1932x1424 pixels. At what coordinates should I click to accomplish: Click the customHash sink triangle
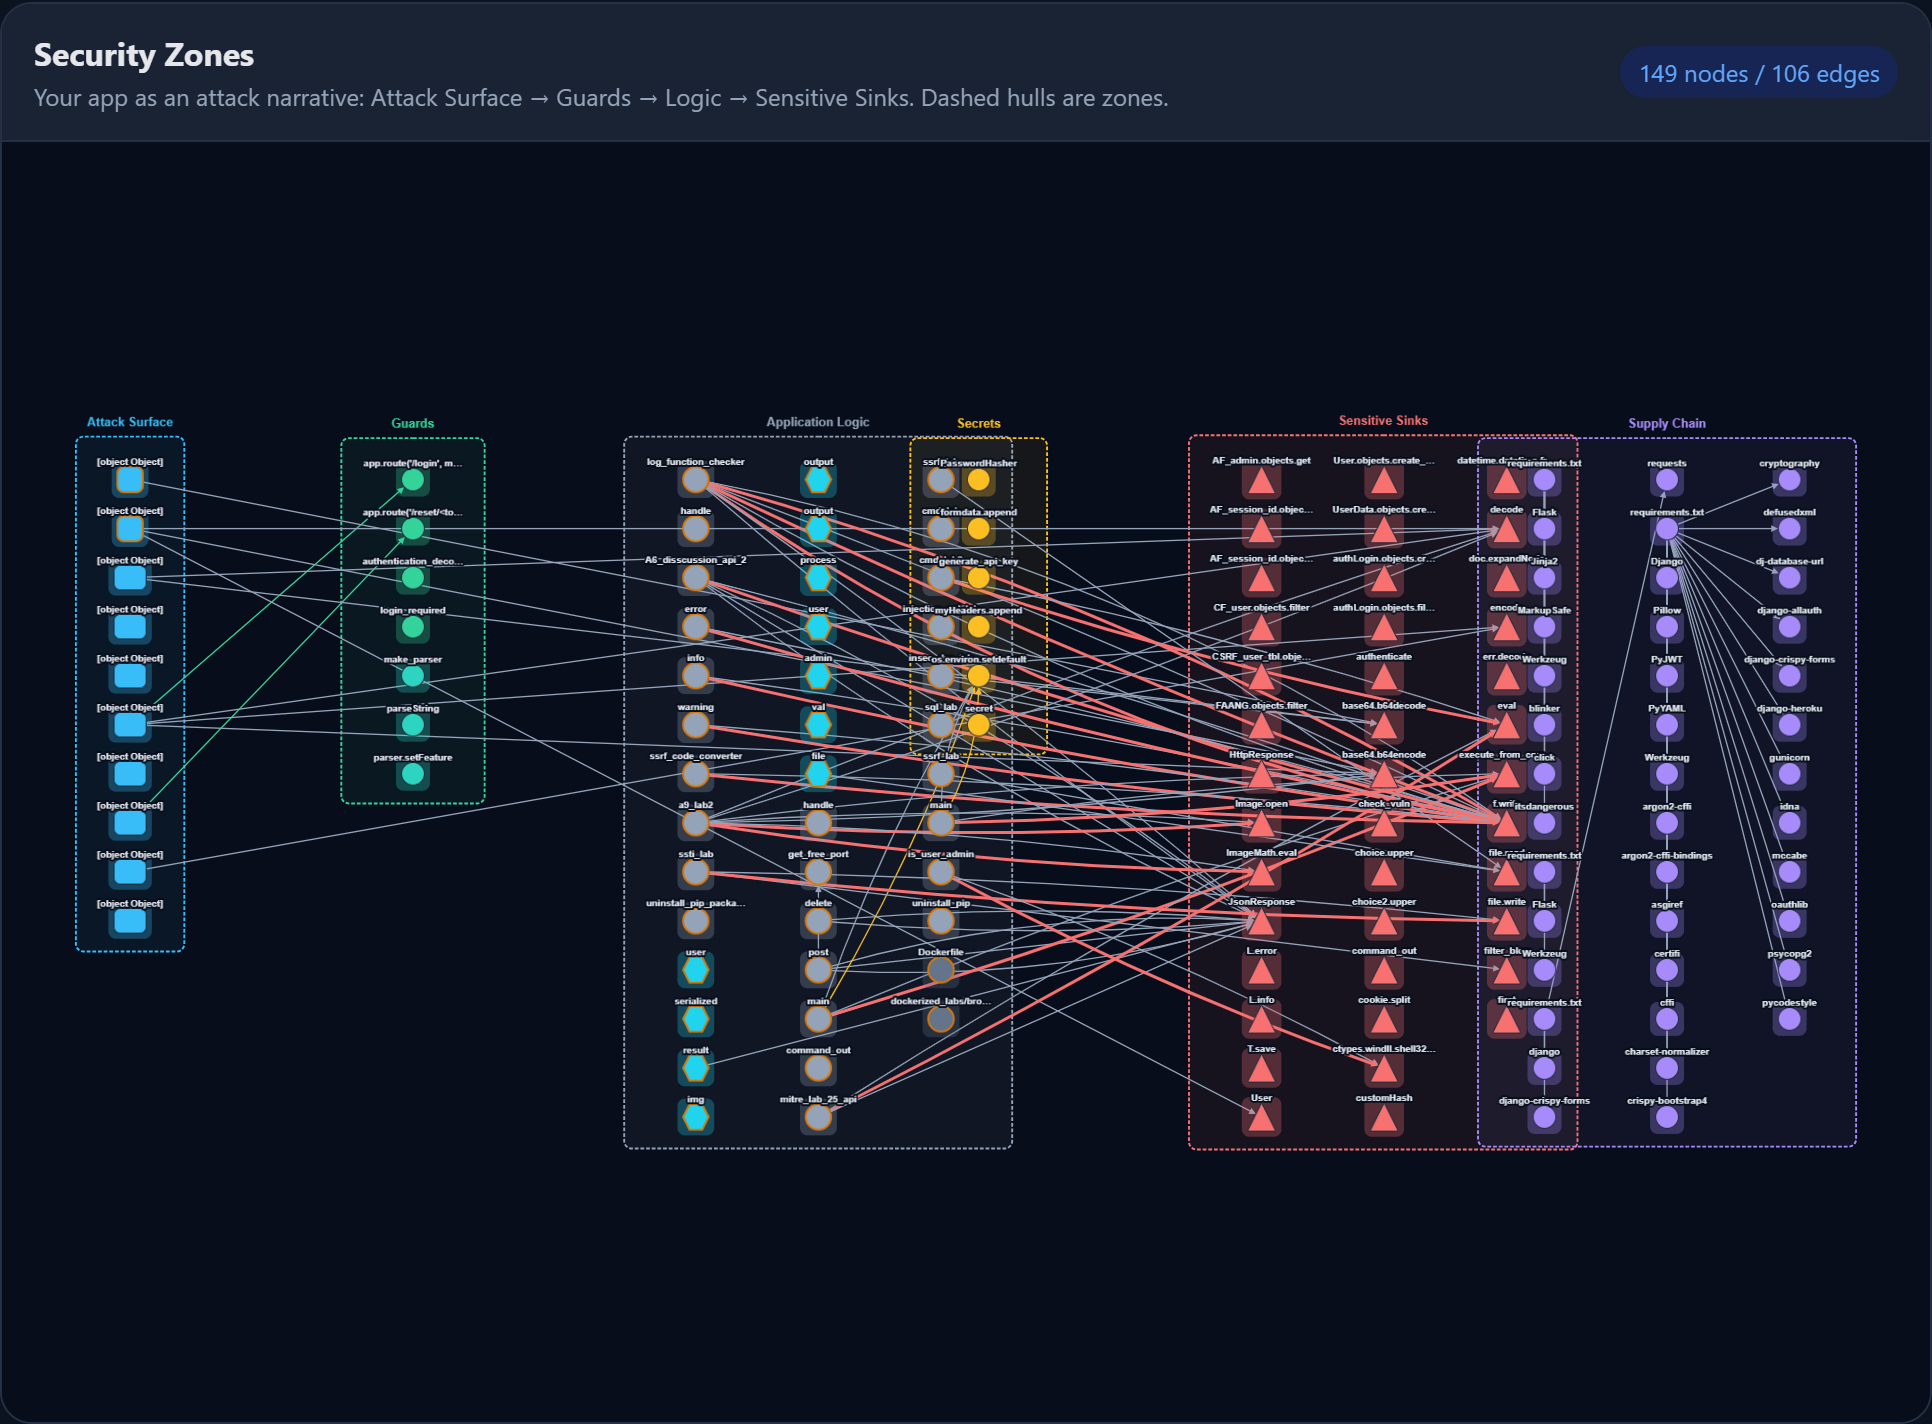pos(1384,1119)
